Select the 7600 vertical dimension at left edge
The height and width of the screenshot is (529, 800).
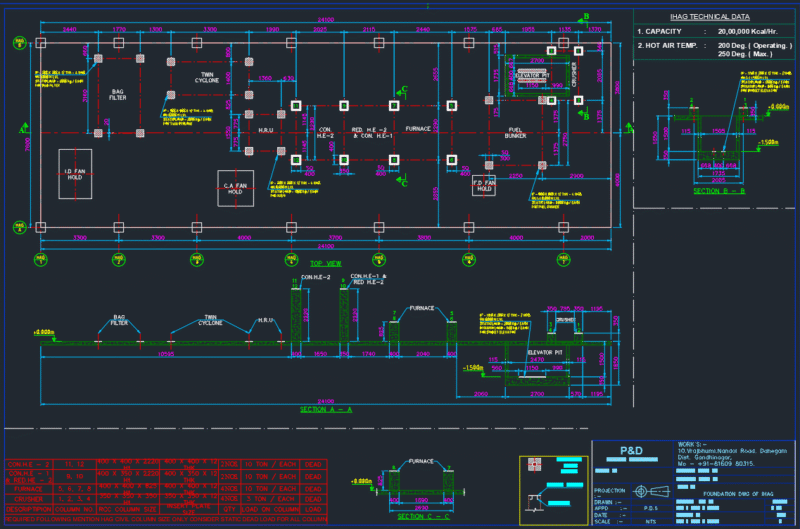28,144
